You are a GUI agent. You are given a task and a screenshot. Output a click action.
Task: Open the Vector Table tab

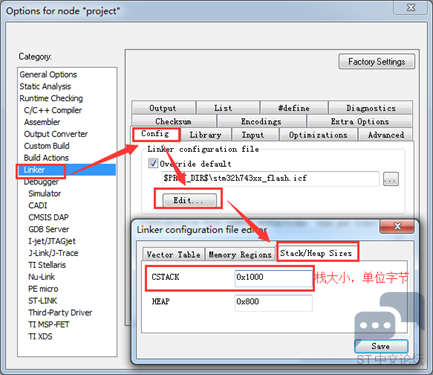173,255
